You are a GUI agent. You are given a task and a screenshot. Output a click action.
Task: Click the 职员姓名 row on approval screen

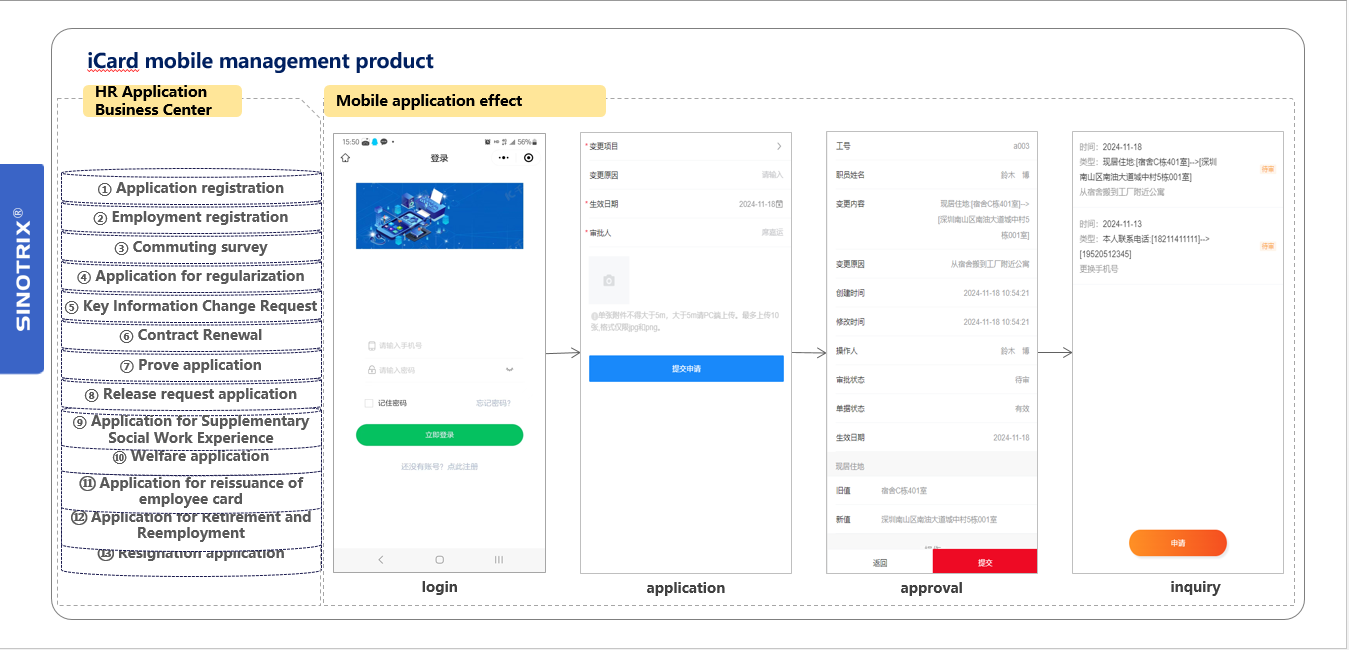[x=932, y=175]
